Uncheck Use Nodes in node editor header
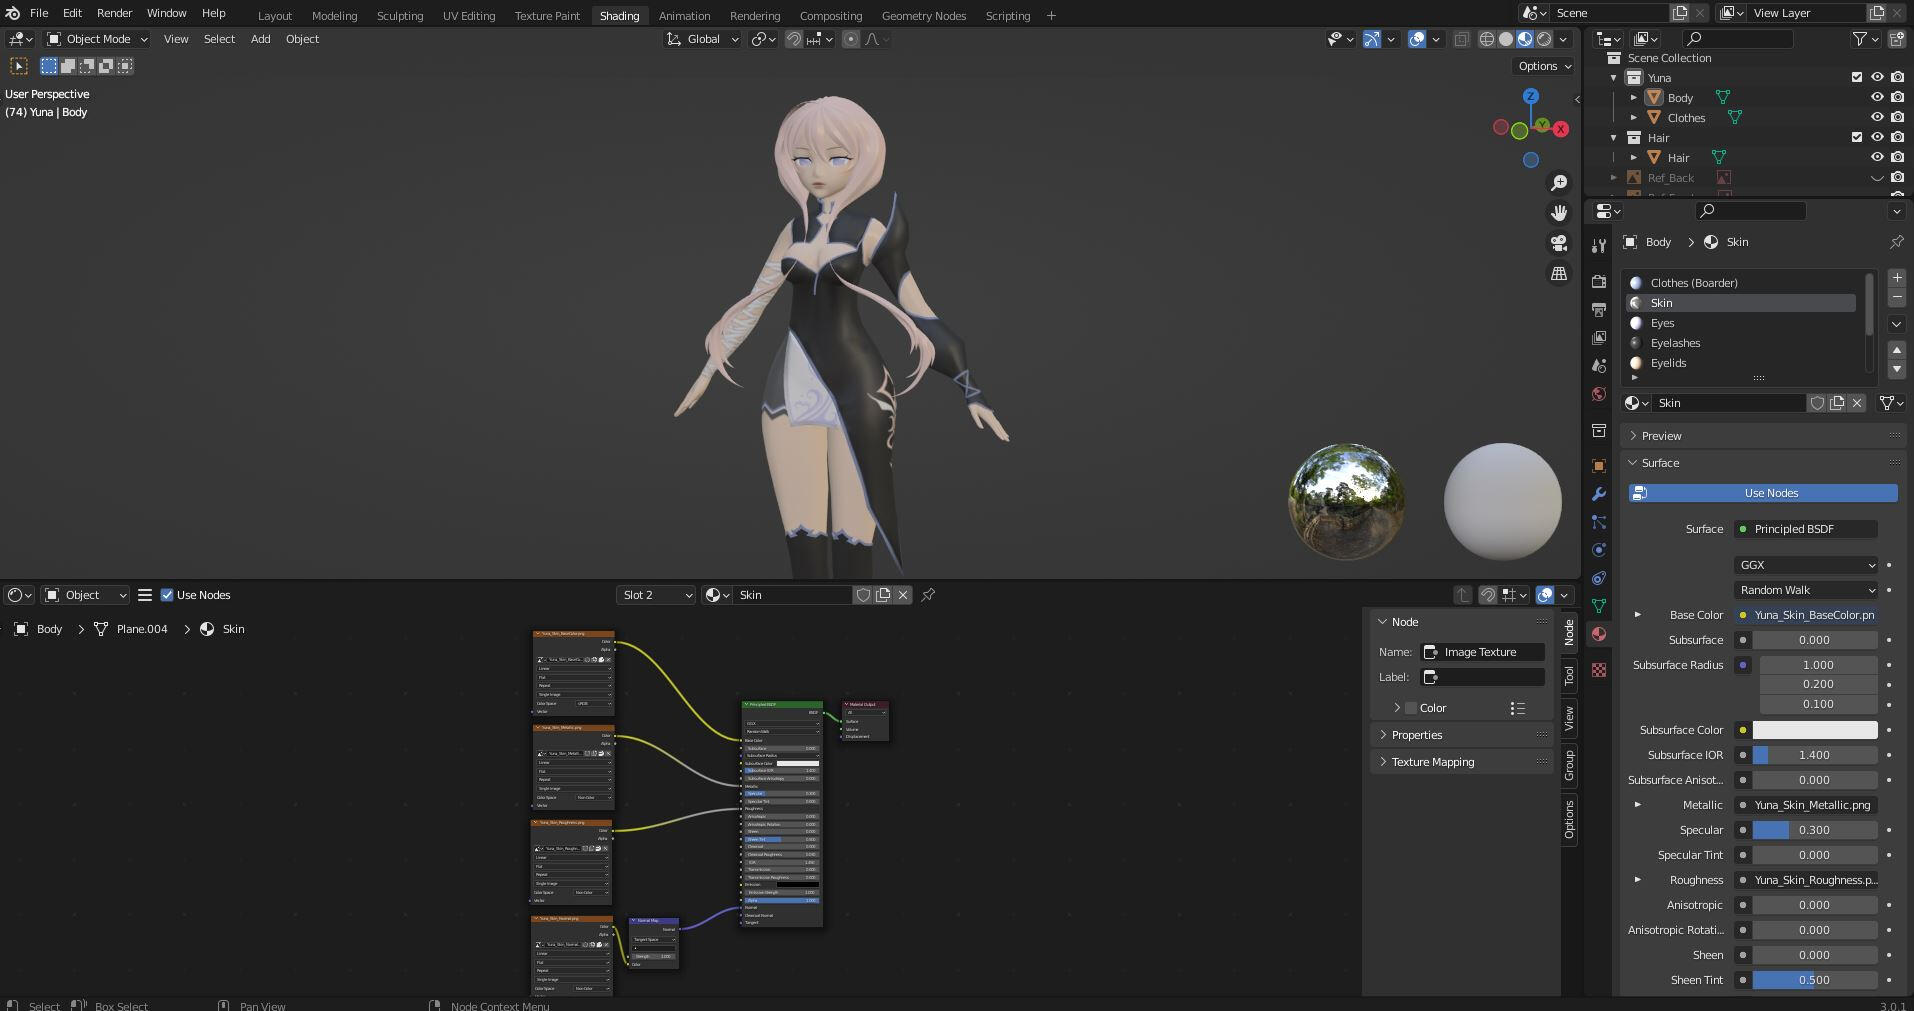 [x=167, y=595]
